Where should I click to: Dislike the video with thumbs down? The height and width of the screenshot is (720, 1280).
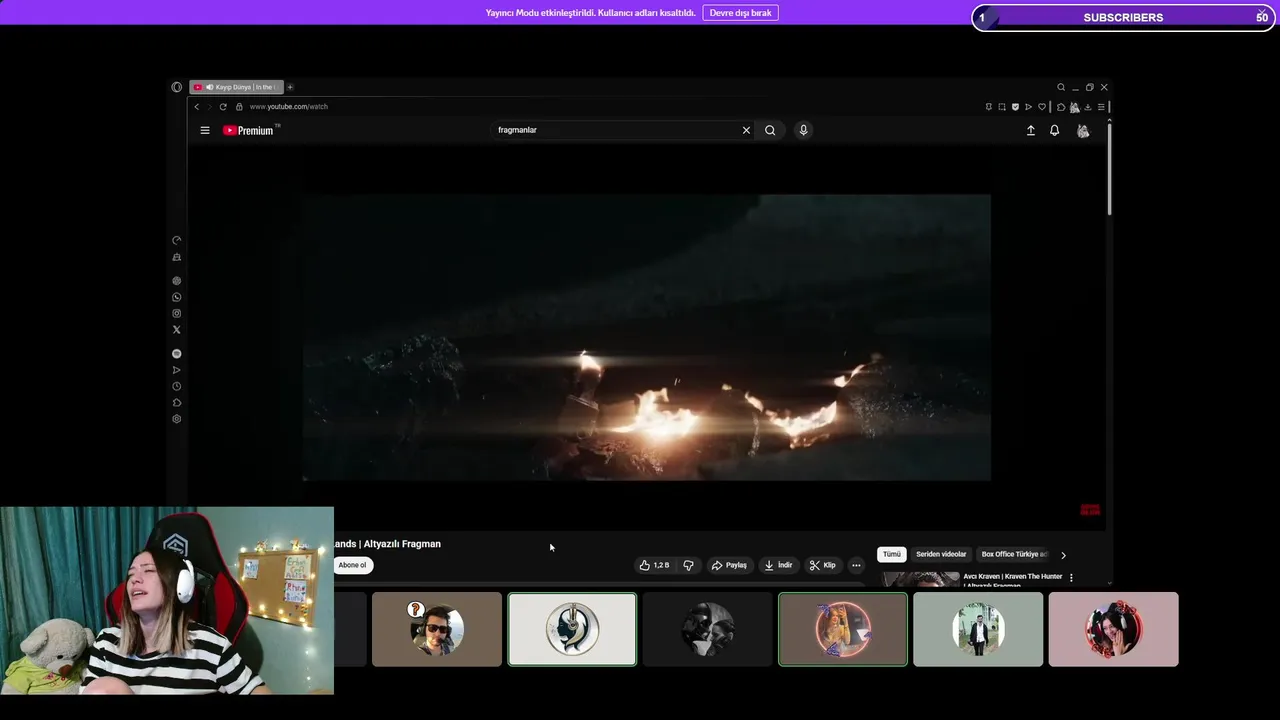pos(688,565)
